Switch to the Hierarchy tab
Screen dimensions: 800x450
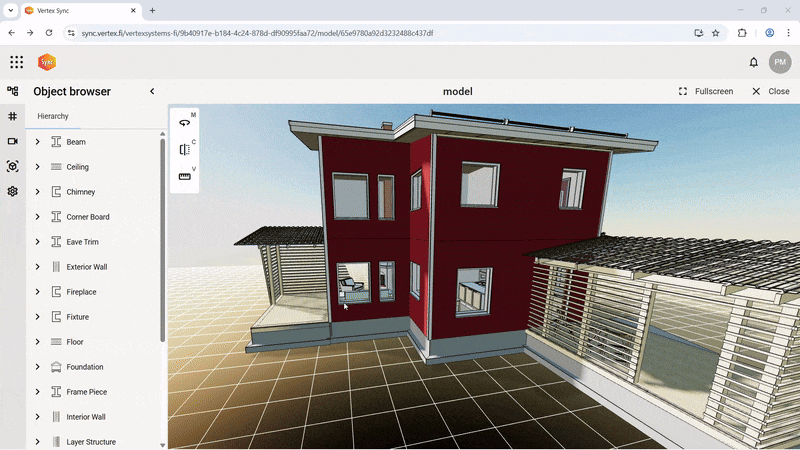53,116
